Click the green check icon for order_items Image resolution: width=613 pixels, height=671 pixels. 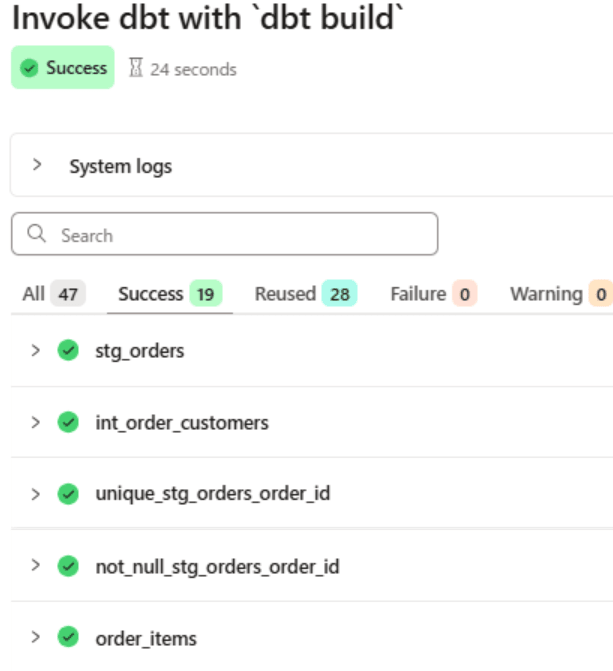tap(68, 637)
